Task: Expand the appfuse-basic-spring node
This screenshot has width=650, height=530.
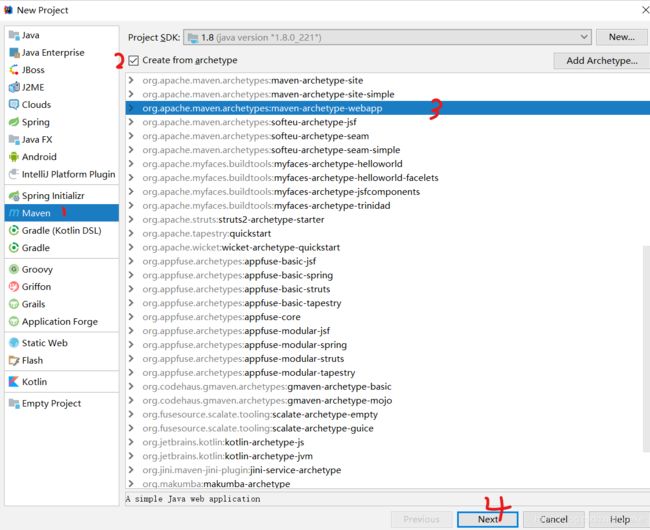Action: pyautogui.click(x=131, y=275)
